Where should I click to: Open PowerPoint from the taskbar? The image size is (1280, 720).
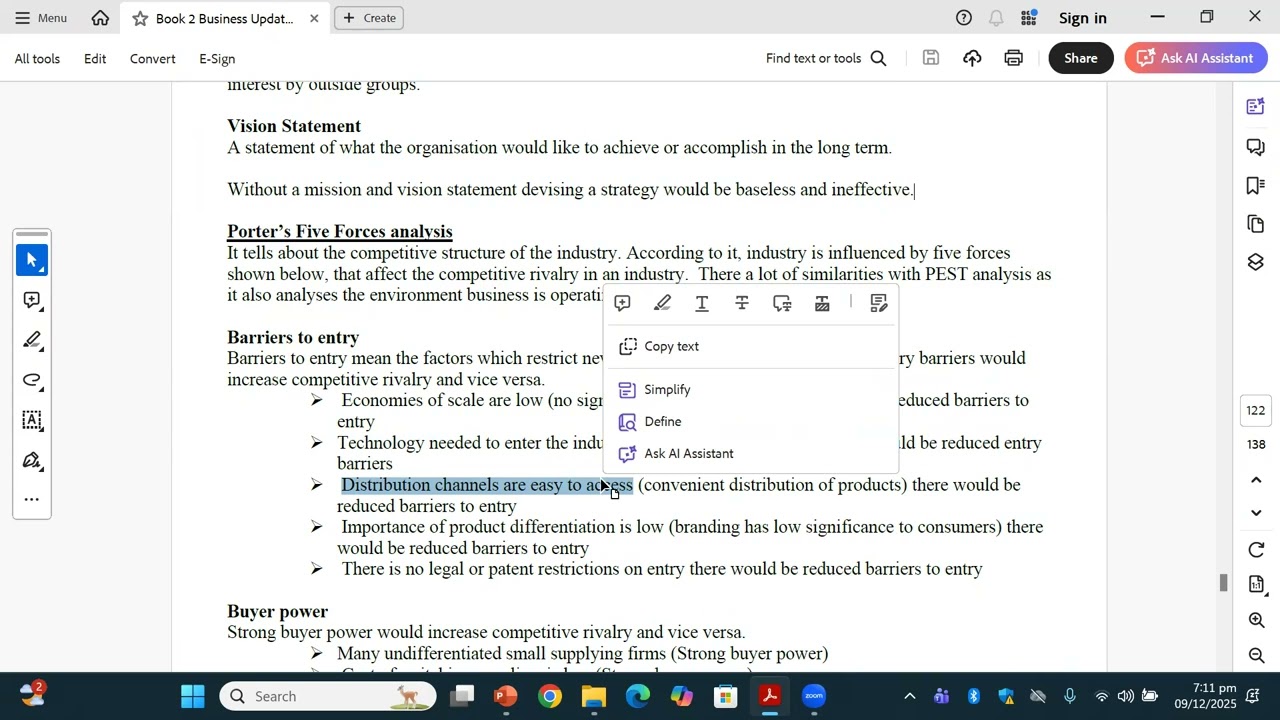pos(506,696)
